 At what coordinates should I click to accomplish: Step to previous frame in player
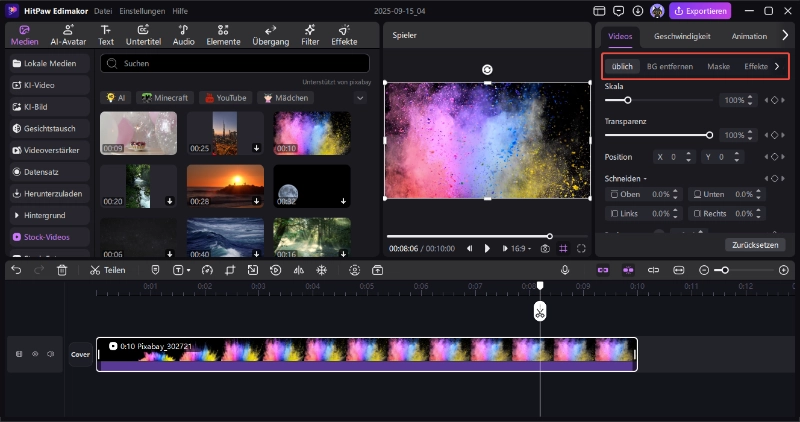click(x=469, y=249)
